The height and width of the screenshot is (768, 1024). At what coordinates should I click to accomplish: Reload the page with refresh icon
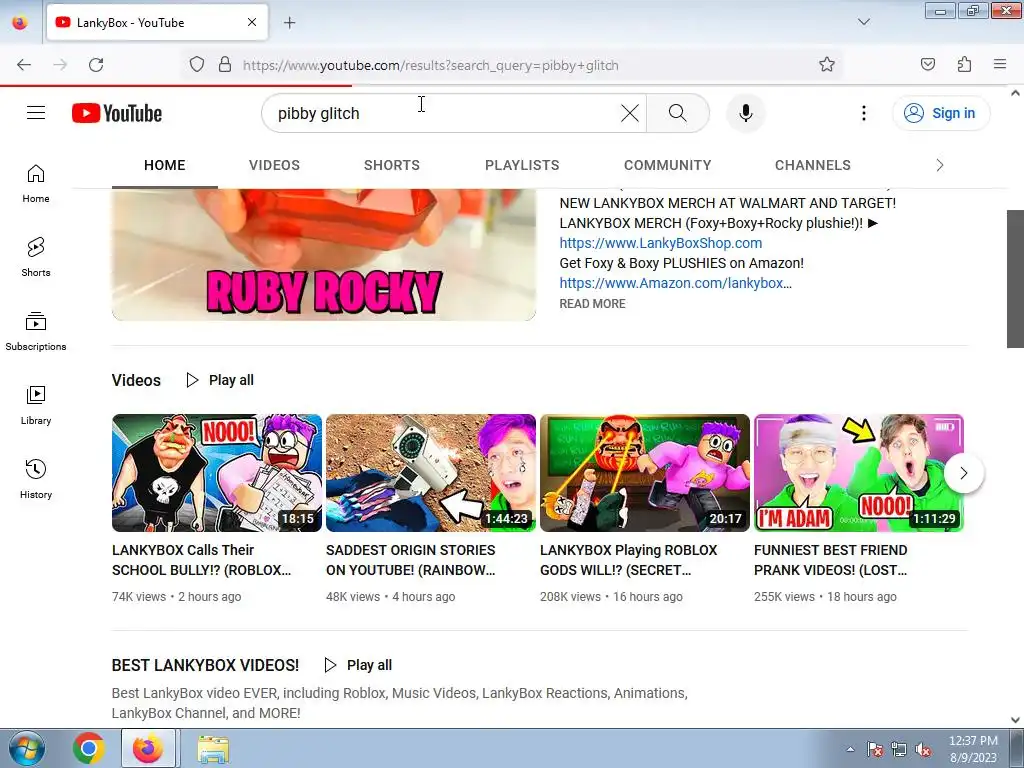click(x=96, y=65)
